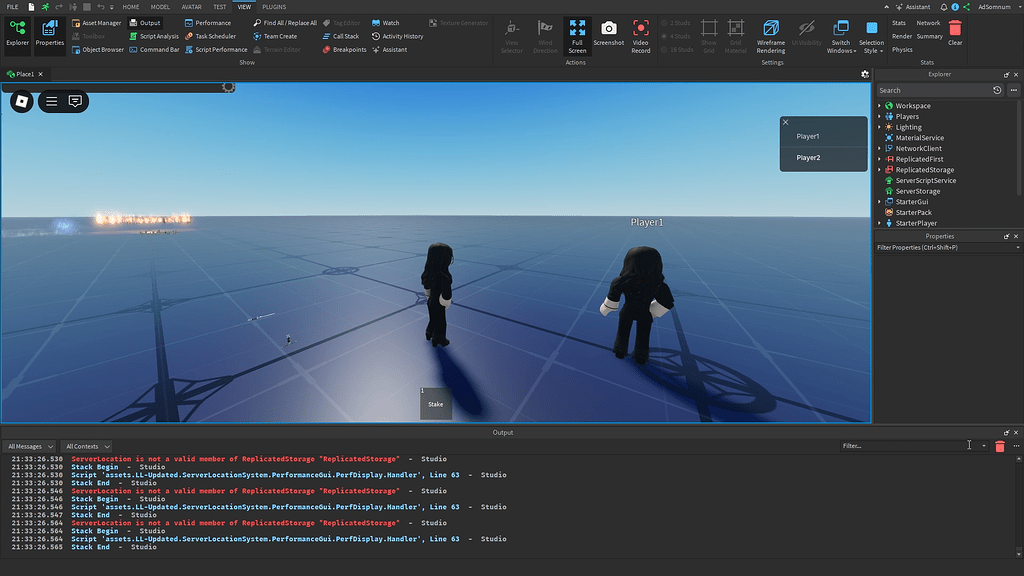1024x576 pixels.
Task: Open the share icon in title bar
Action: 967,7
